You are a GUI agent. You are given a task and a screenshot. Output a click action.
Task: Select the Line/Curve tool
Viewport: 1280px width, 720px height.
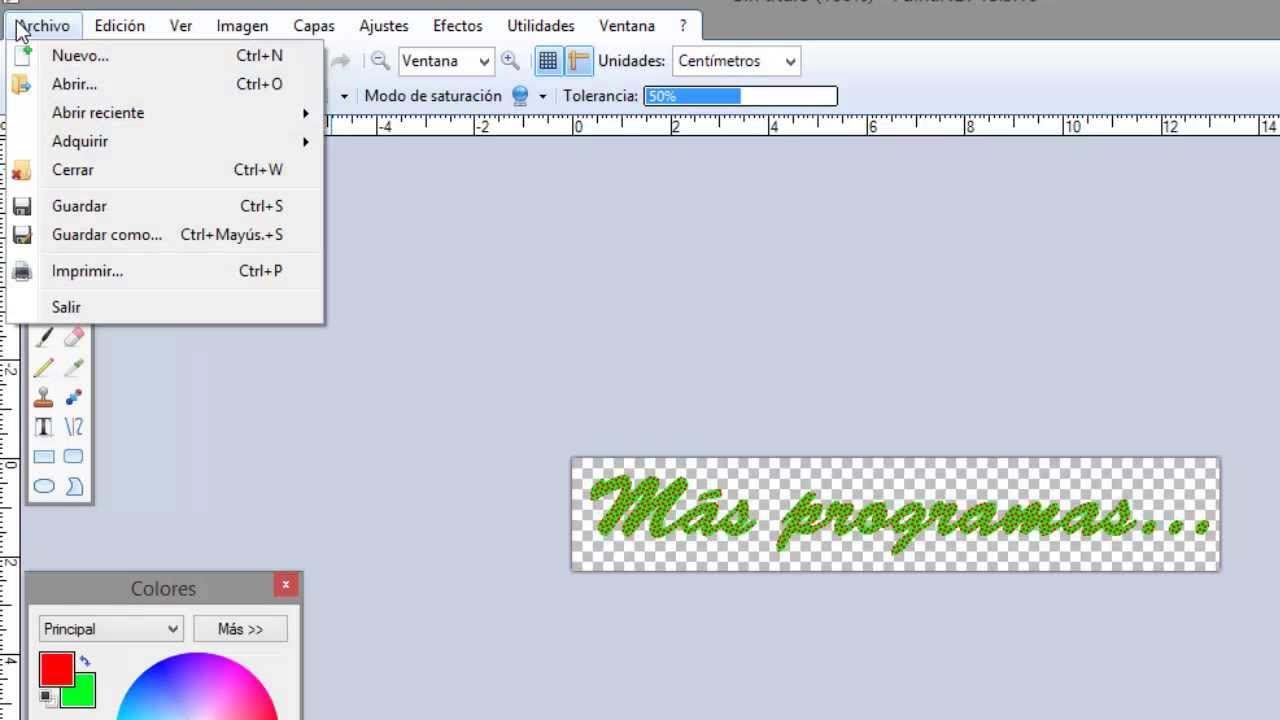point(73,427)
